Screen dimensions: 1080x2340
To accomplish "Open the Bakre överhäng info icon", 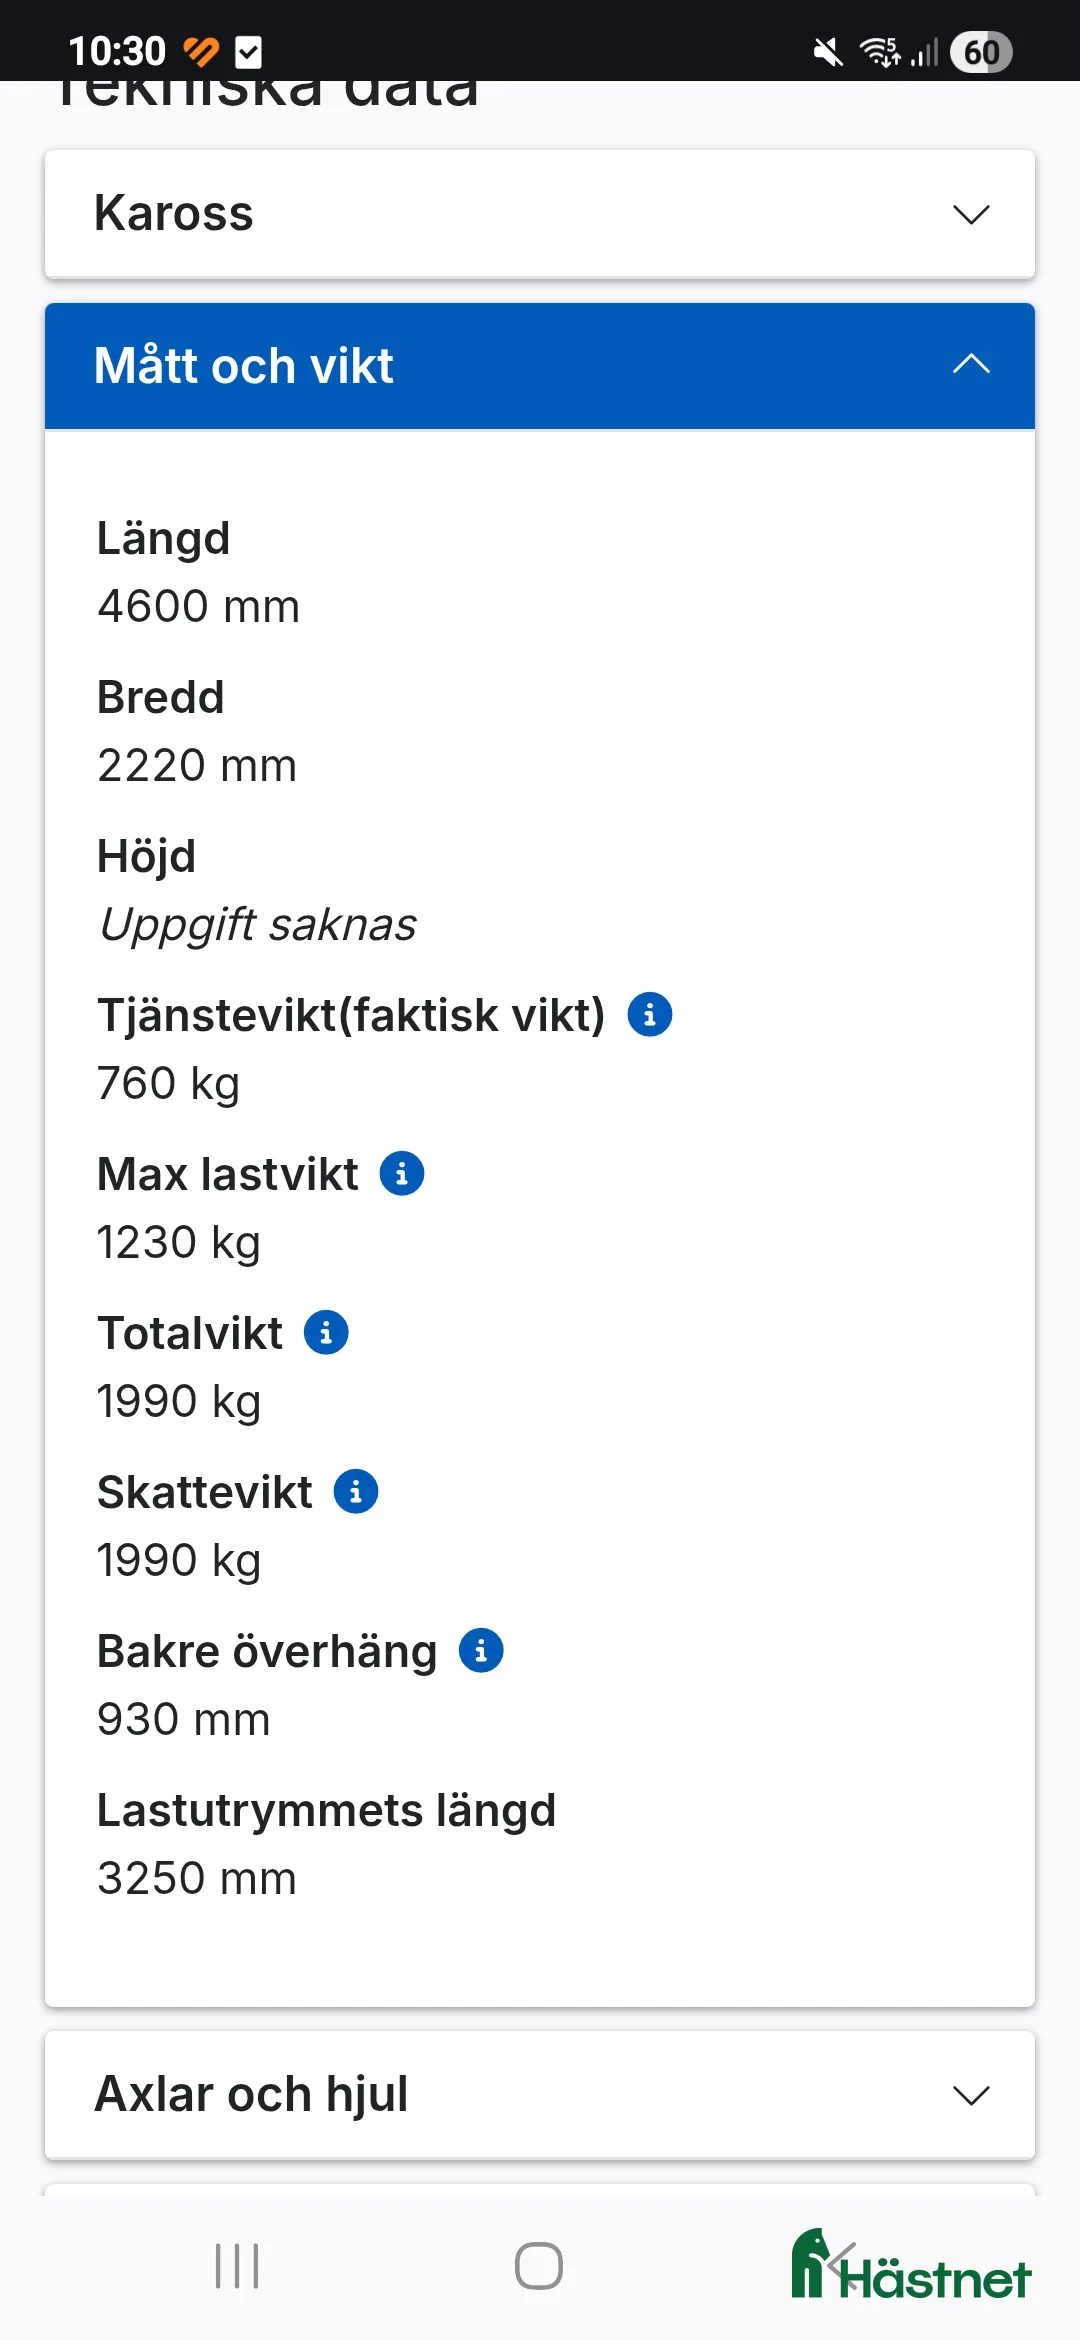I will (x=481, y=1649).
